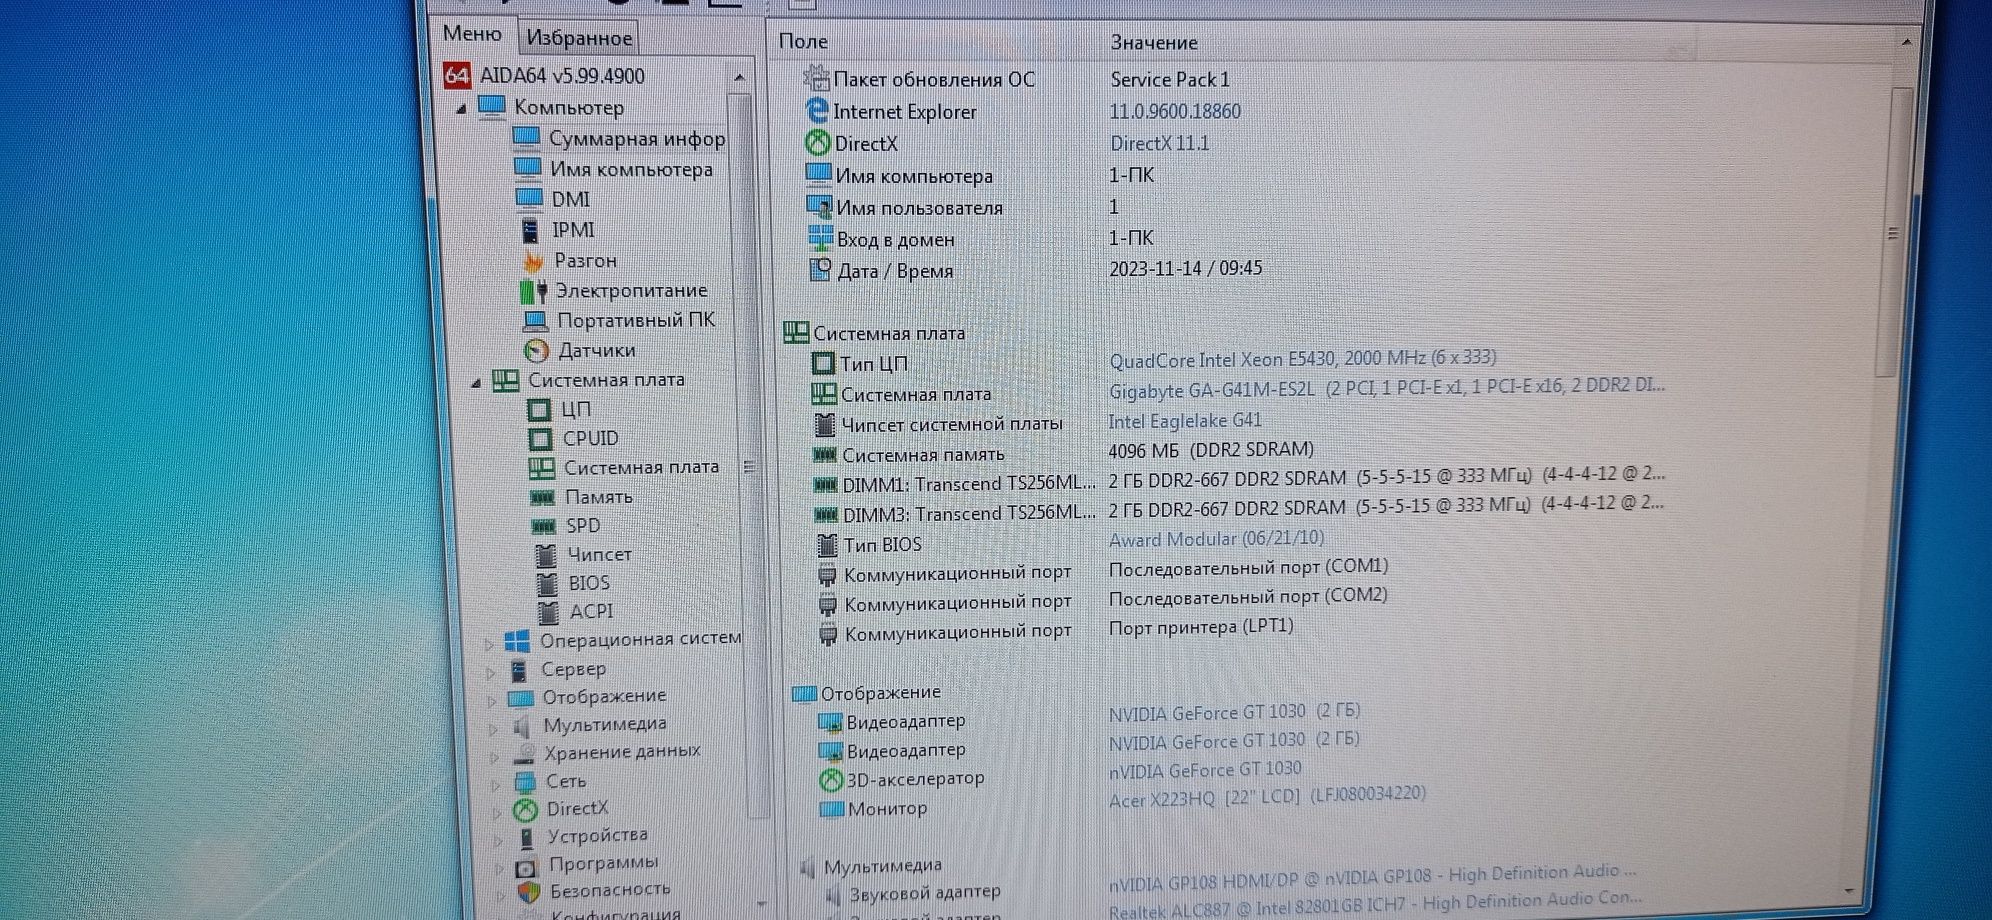Open the QuadCore Intel Xeon E5430 link
The height and width of the screenshot is (920, 1992).
click(x=1302, y=359)
